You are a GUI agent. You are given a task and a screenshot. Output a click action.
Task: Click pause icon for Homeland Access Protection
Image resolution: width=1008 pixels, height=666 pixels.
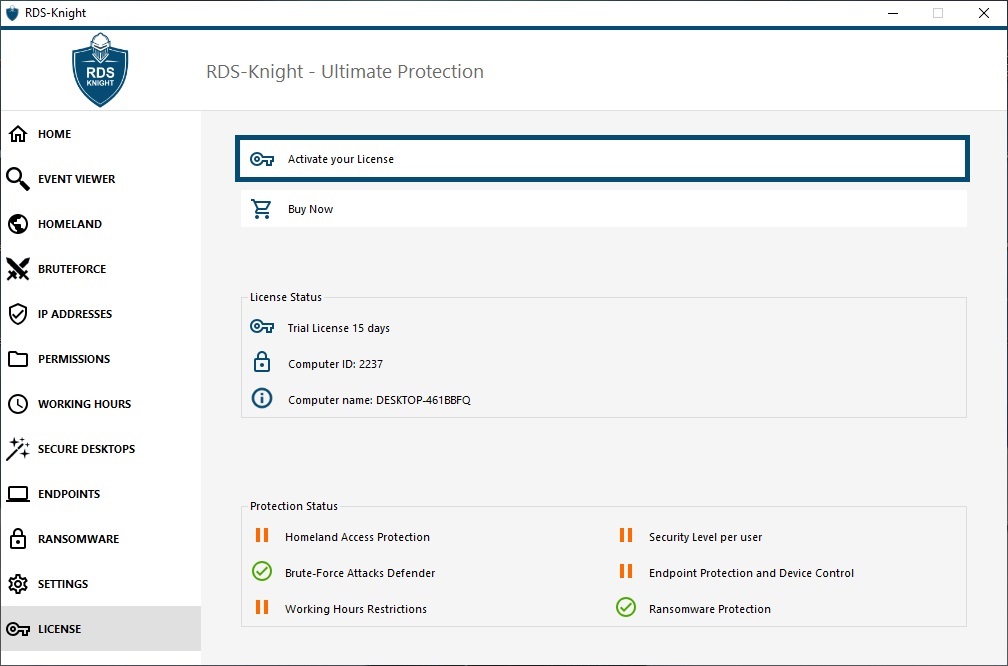pos(262,535)
